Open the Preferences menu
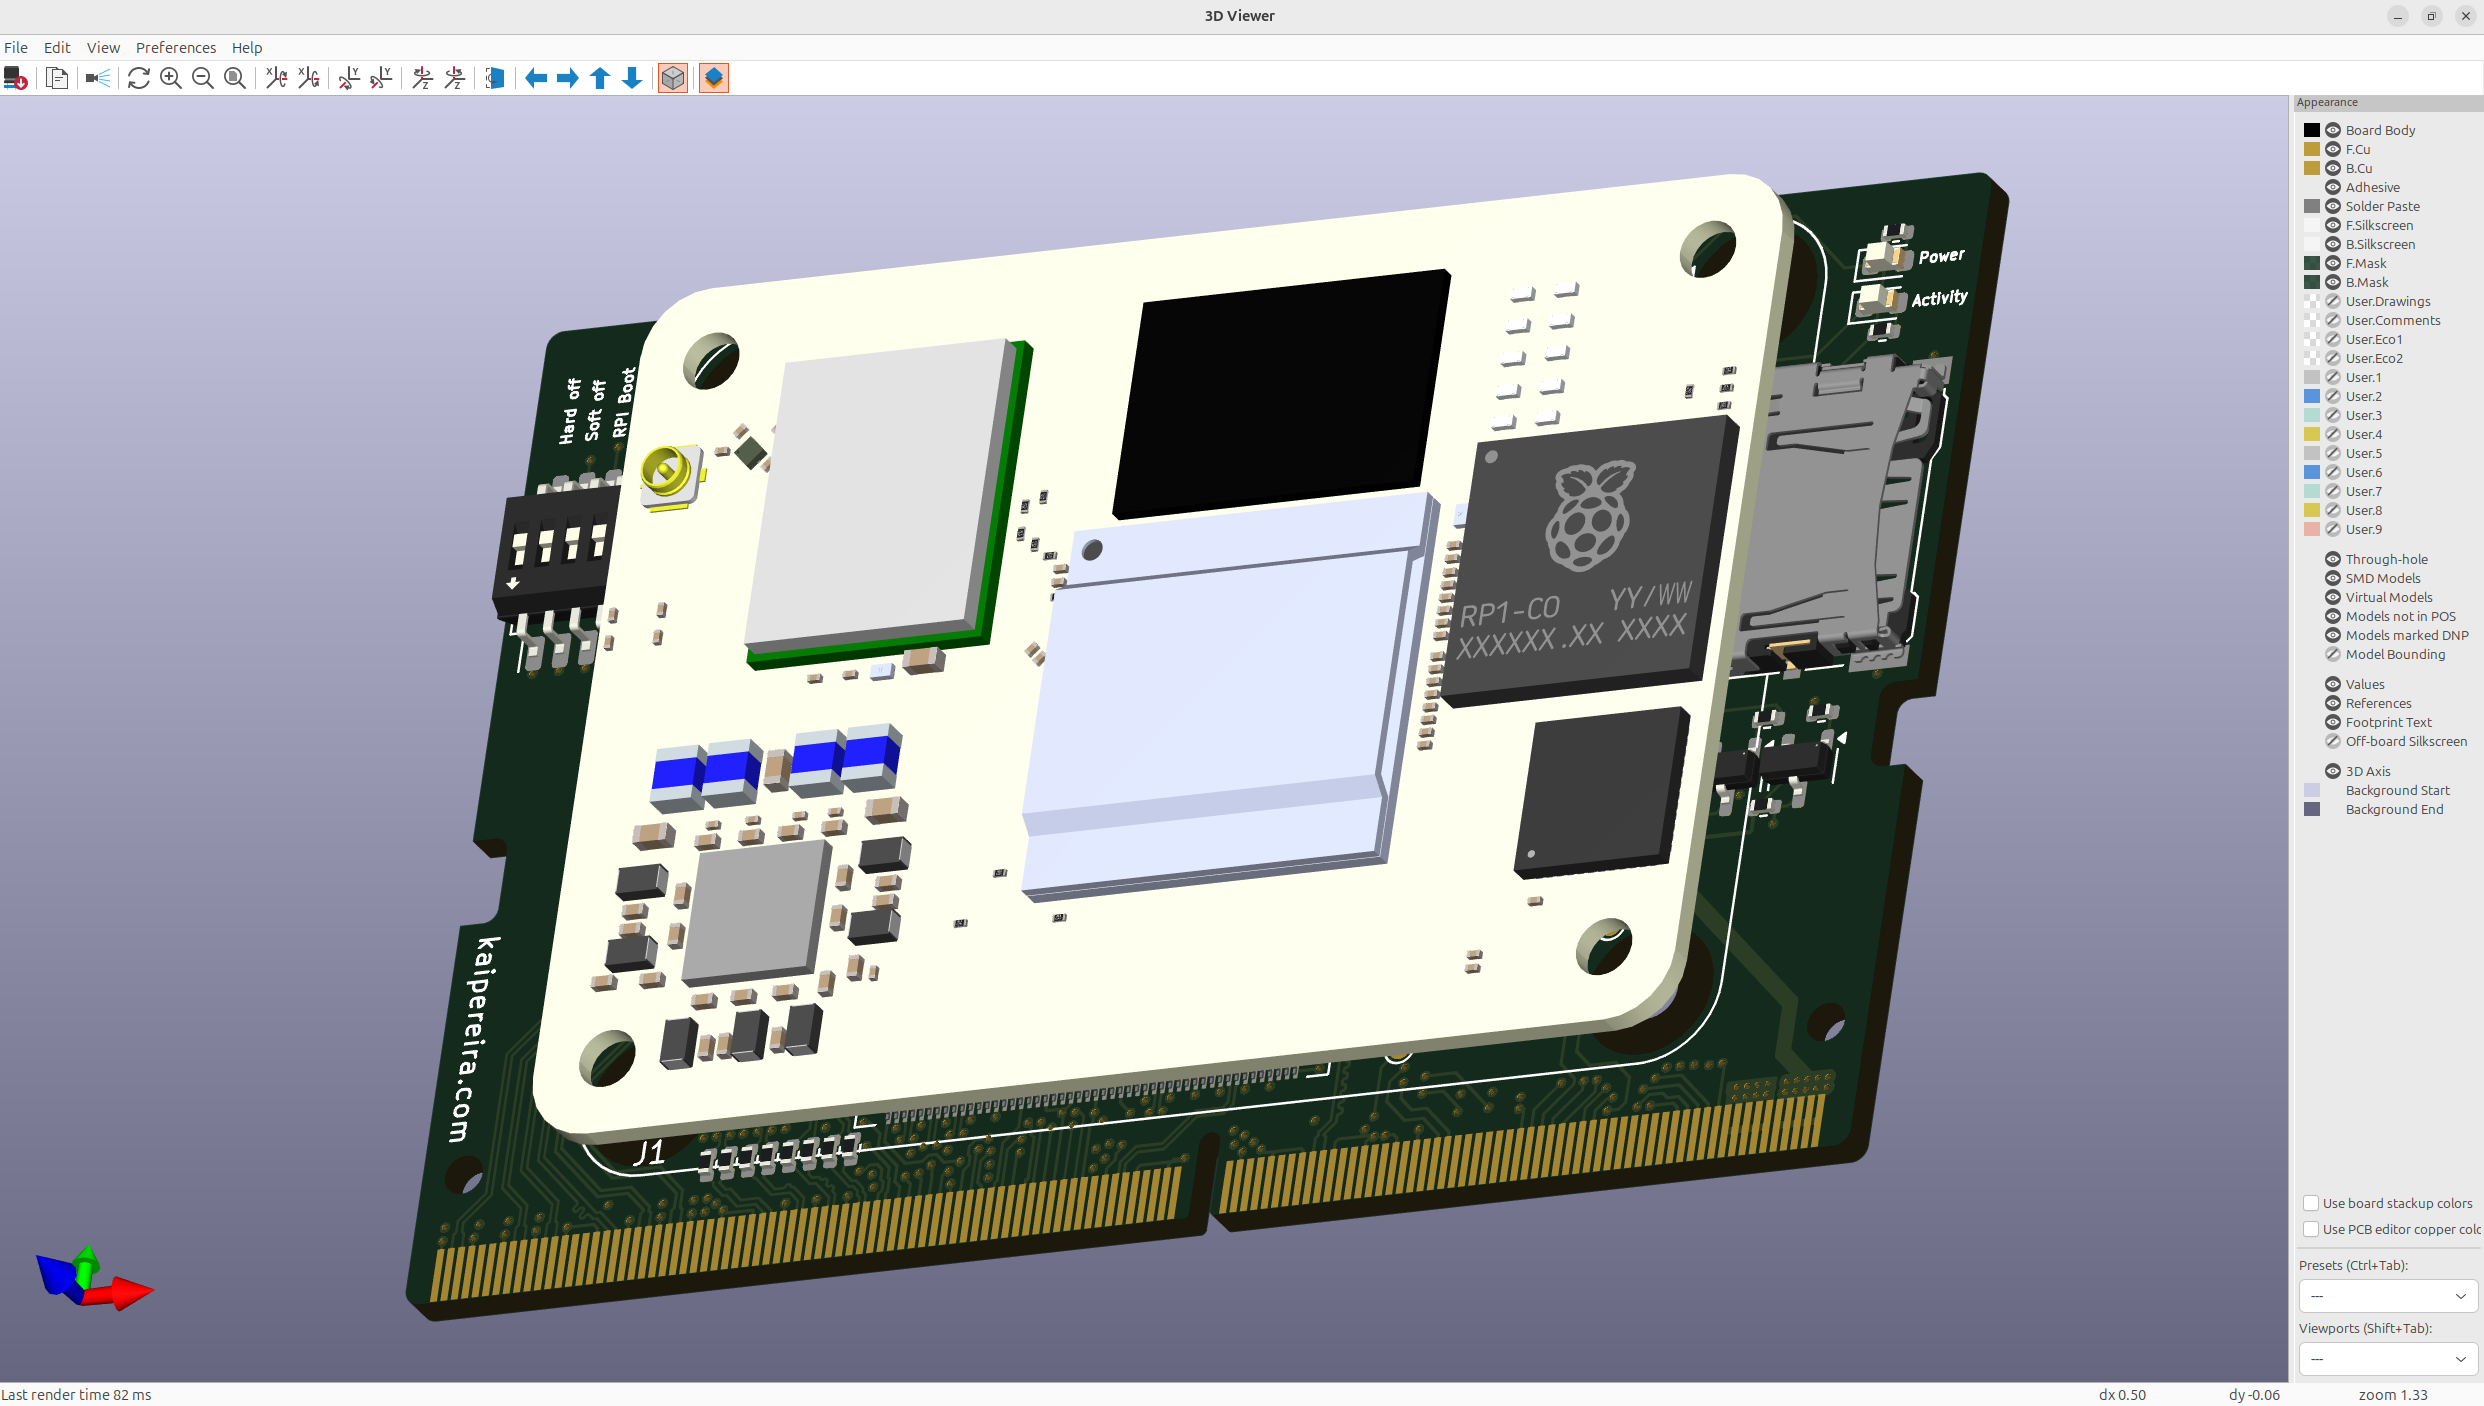Image resolution: width=2484 pixels, height=1406 pixels. pyautogui.click(x=175, y=48)
